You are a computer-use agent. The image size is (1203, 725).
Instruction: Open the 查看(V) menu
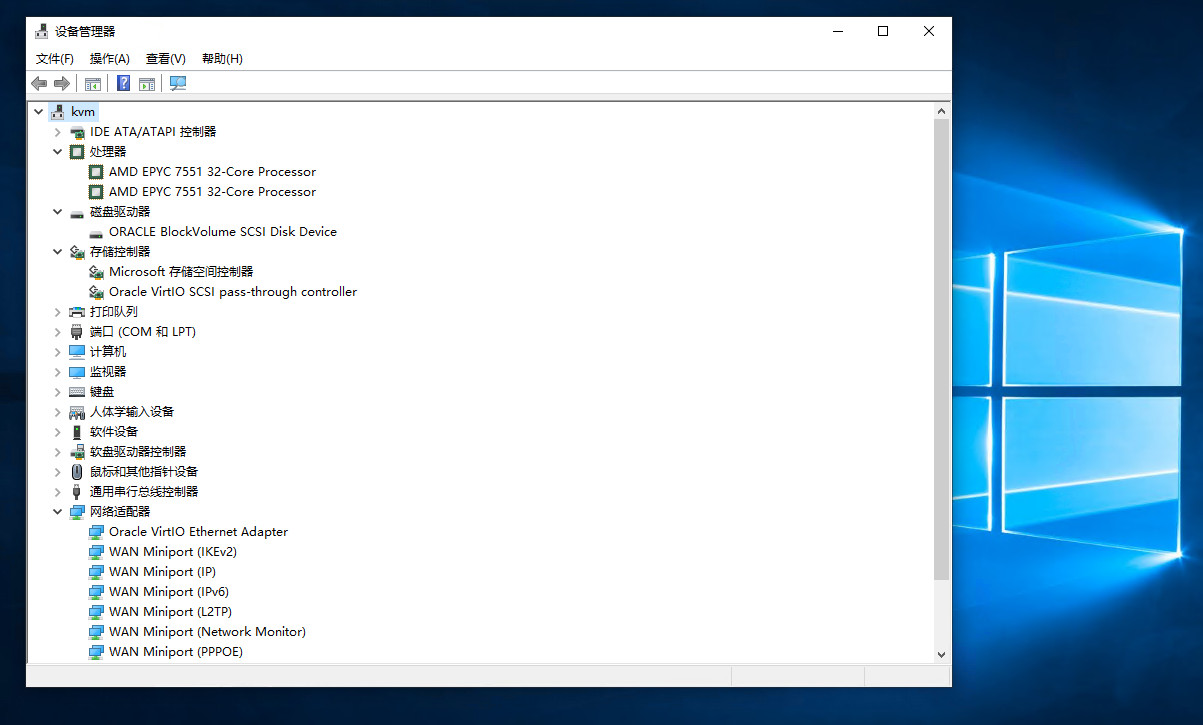tap(165, 59)
